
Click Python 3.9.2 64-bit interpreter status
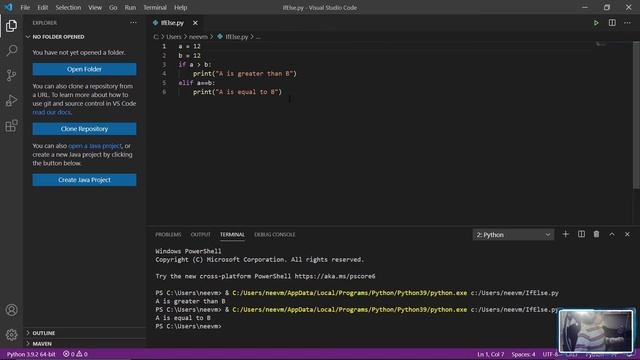pyautogui.click(x=31, y=354)
